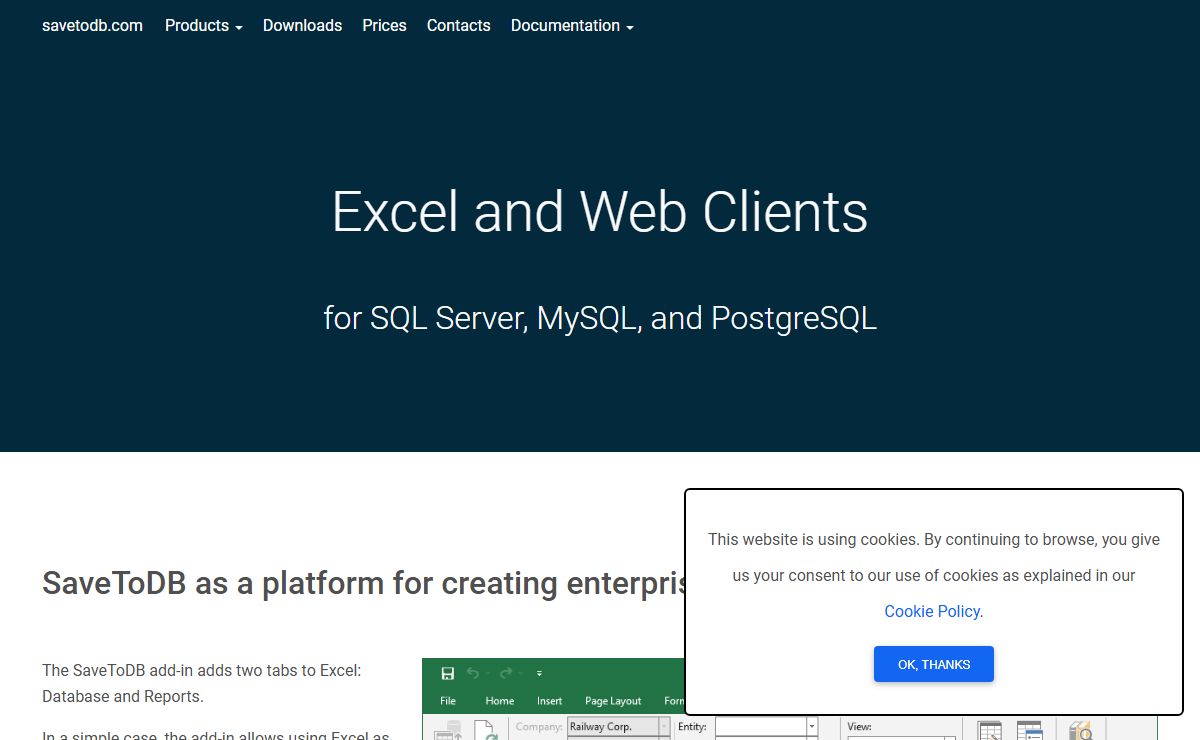Select the Home tab in Excel screenshot

click(x=500, y=701)
